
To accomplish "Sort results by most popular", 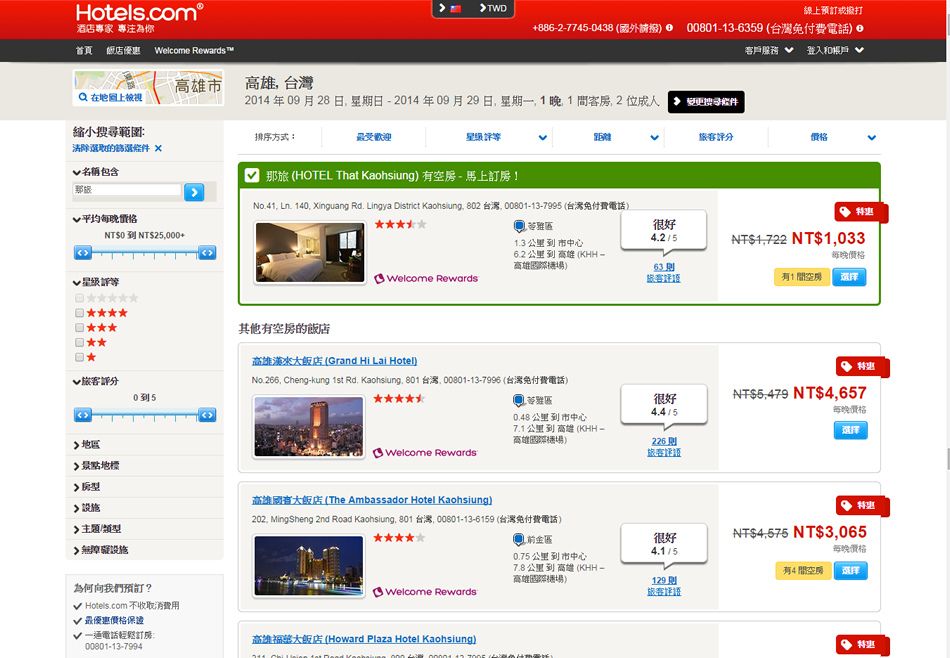I will [x=374, y=138].
